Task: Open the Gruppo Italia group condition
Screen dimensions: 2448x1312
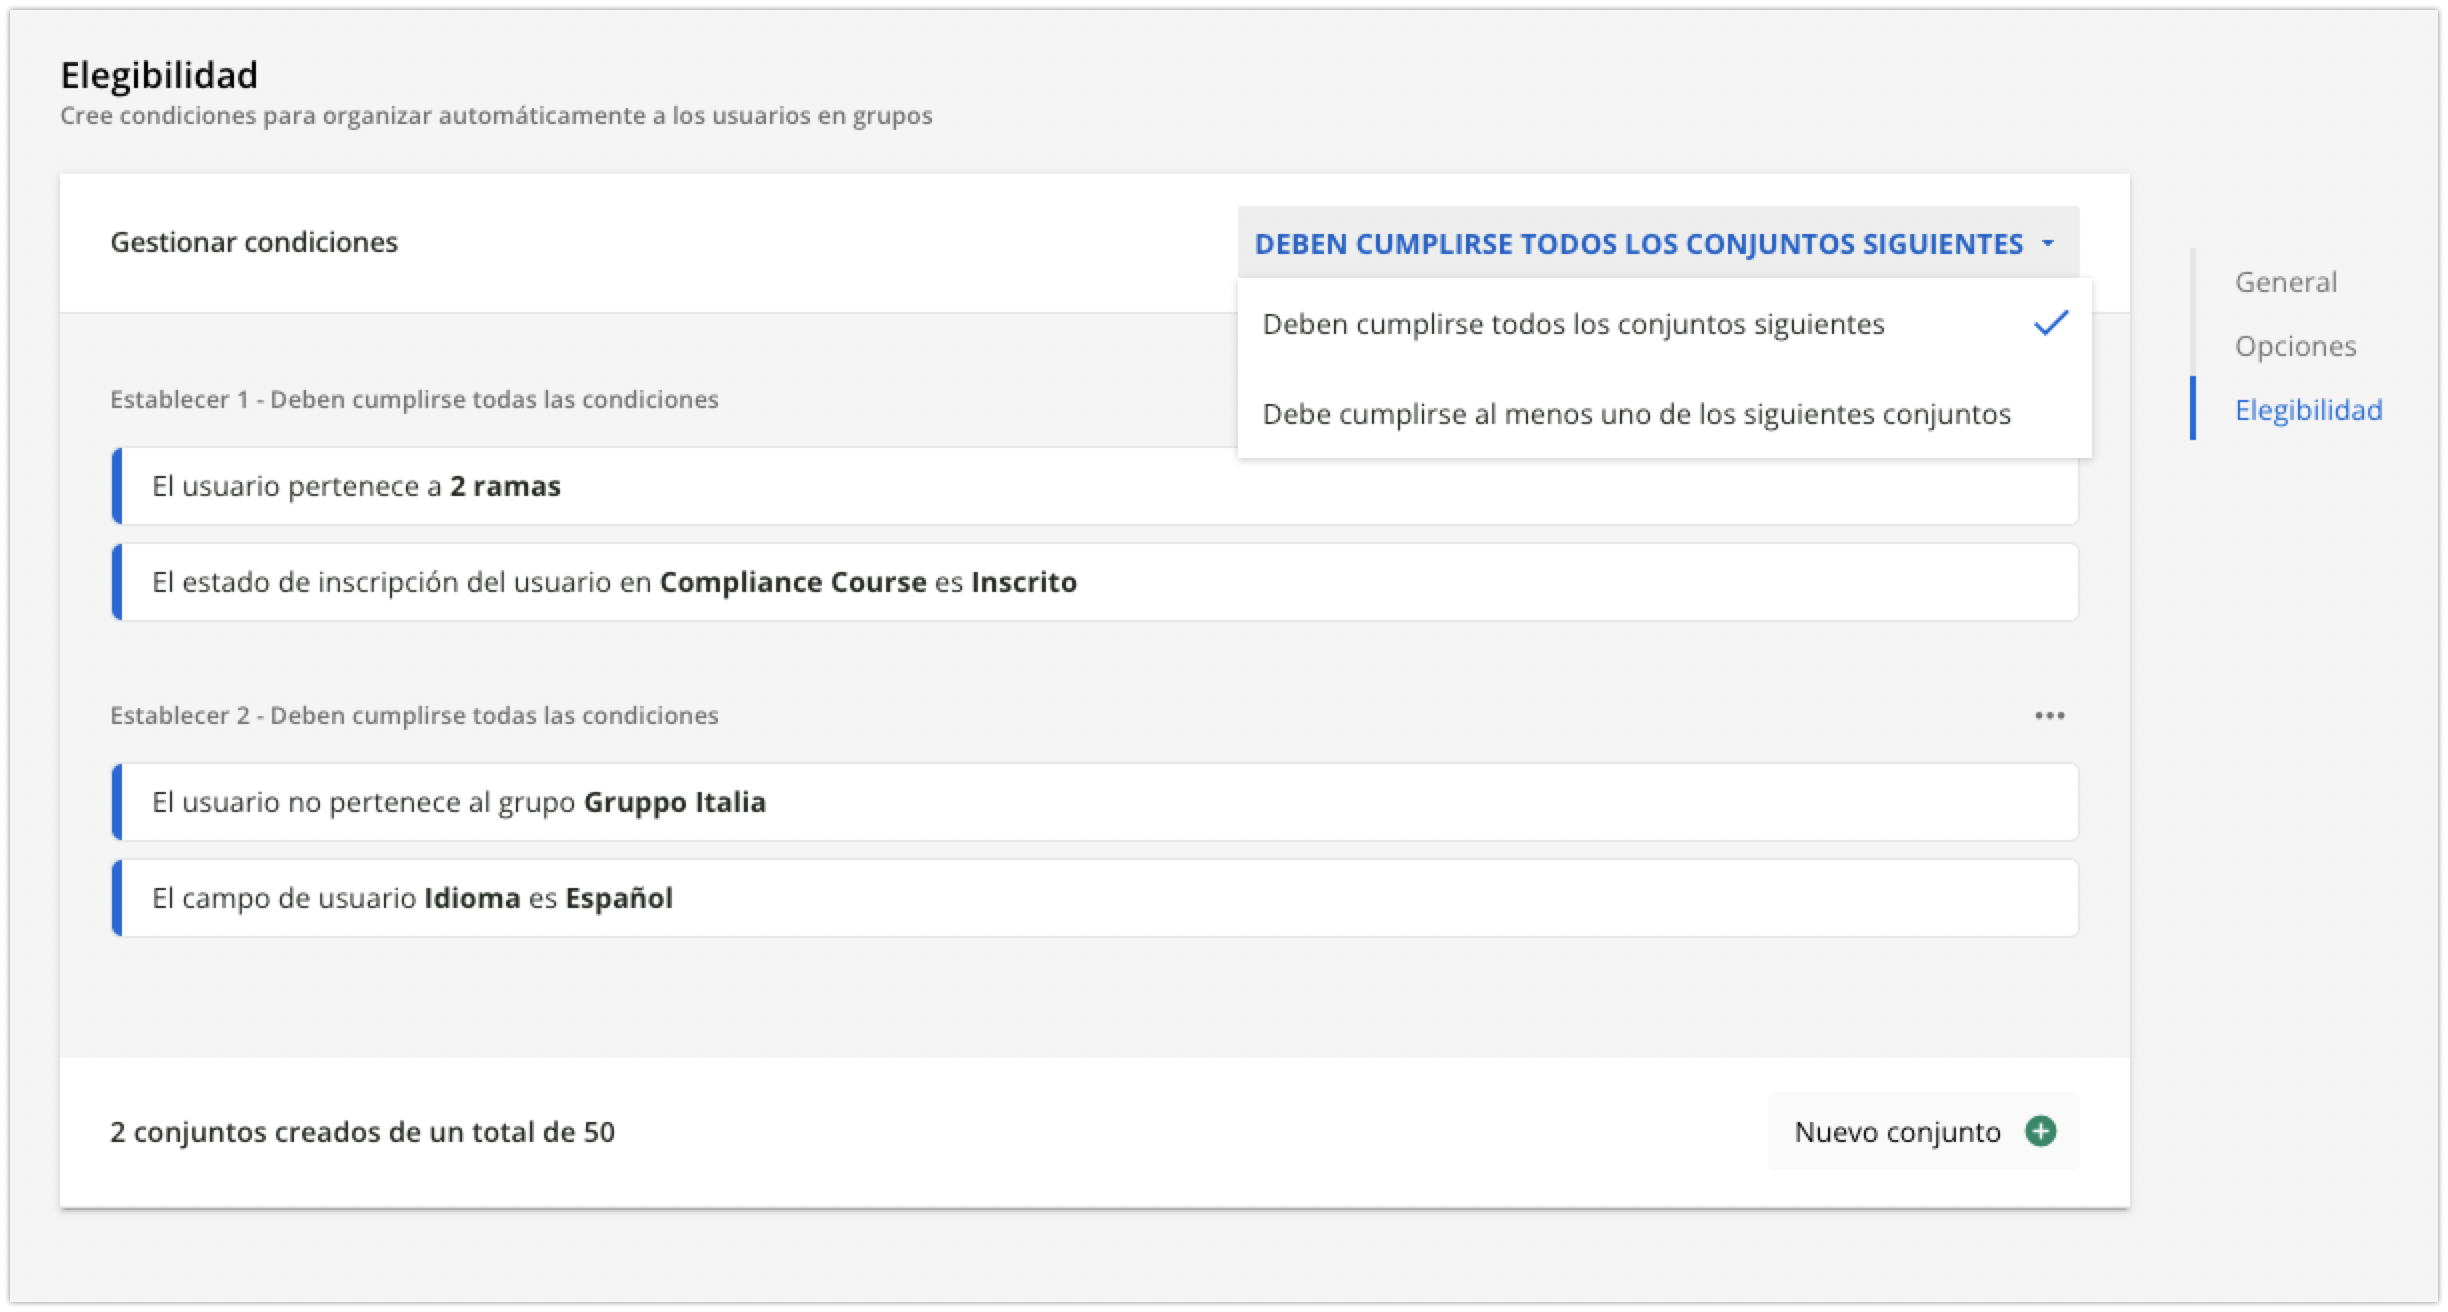Action: click(x=1095, y=802)
